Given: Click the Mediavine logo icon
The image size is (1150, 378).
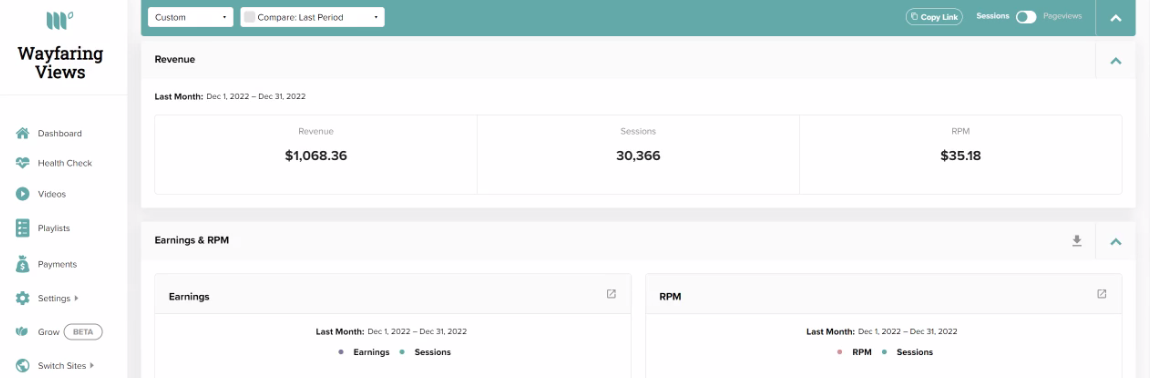Looking at the screenshot, I should coord(59,20).
